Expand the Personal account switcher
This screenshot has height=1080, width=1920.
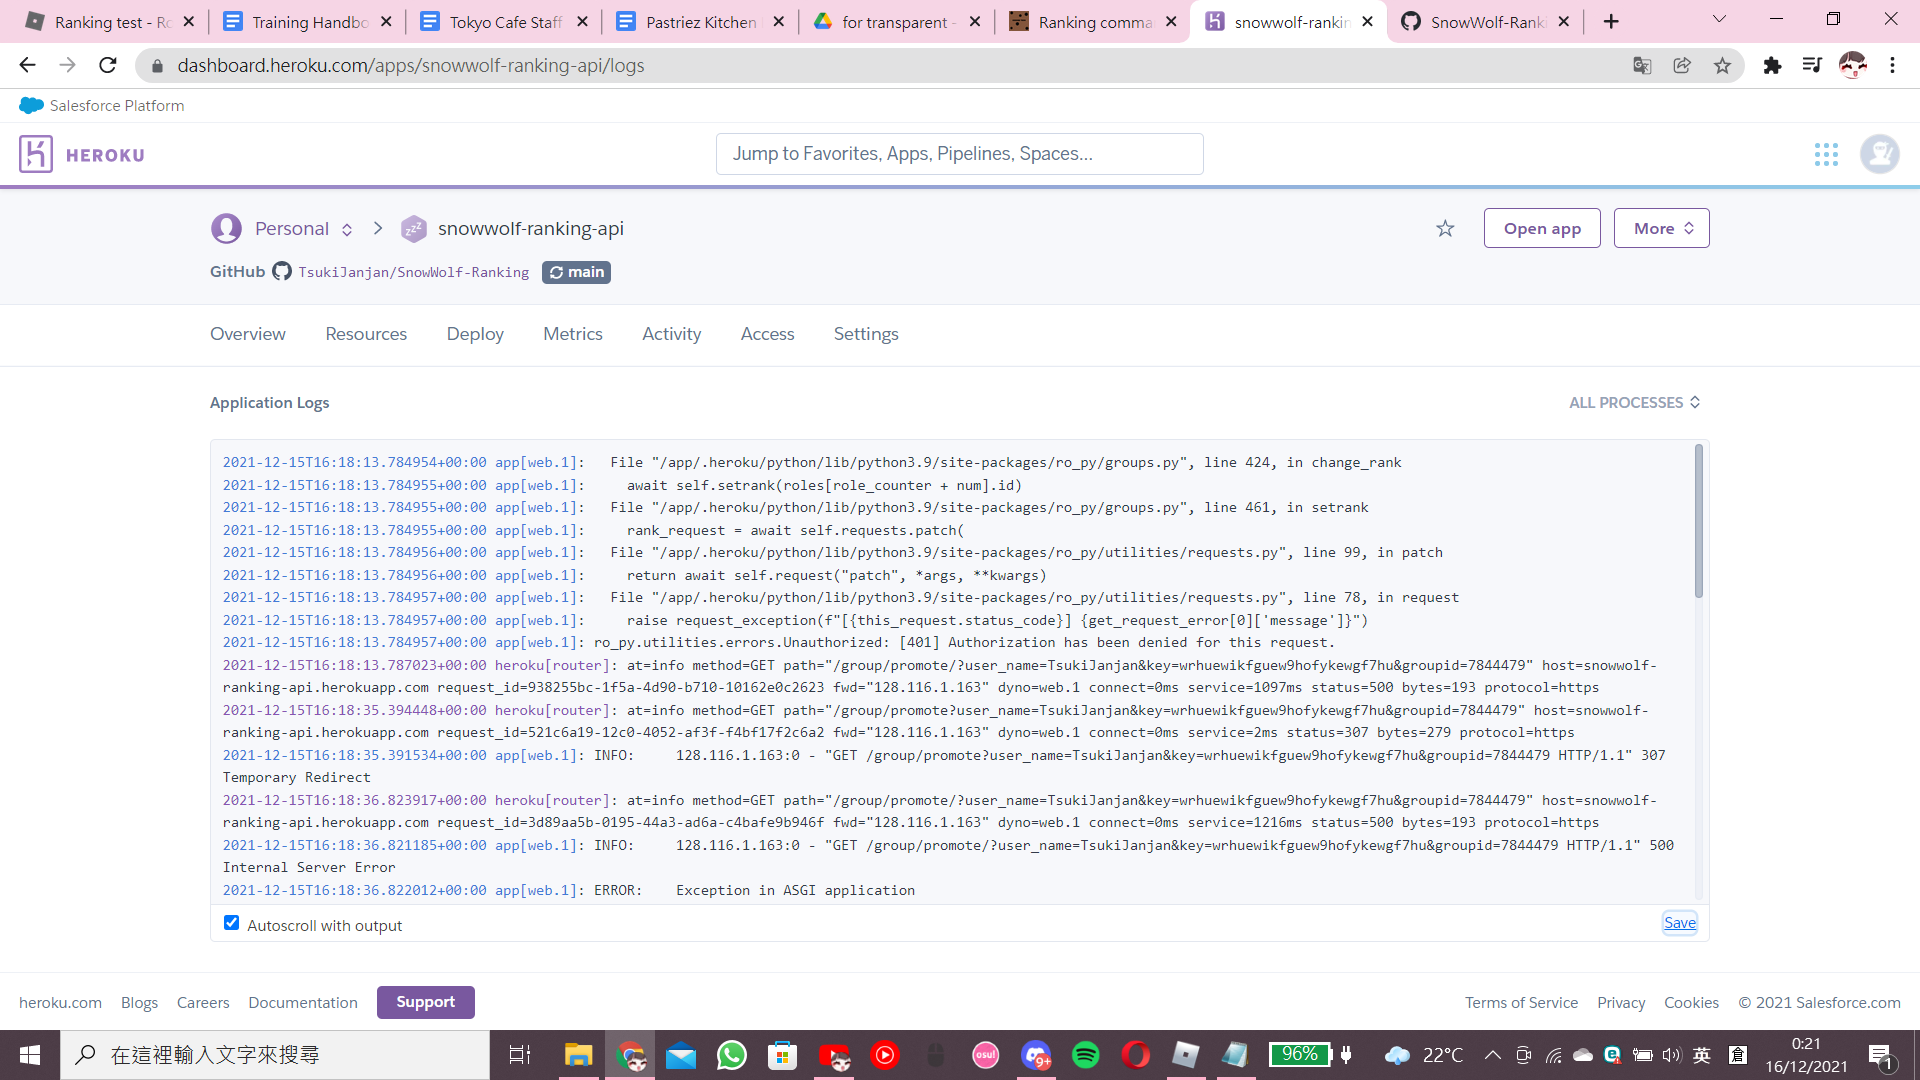347,229
